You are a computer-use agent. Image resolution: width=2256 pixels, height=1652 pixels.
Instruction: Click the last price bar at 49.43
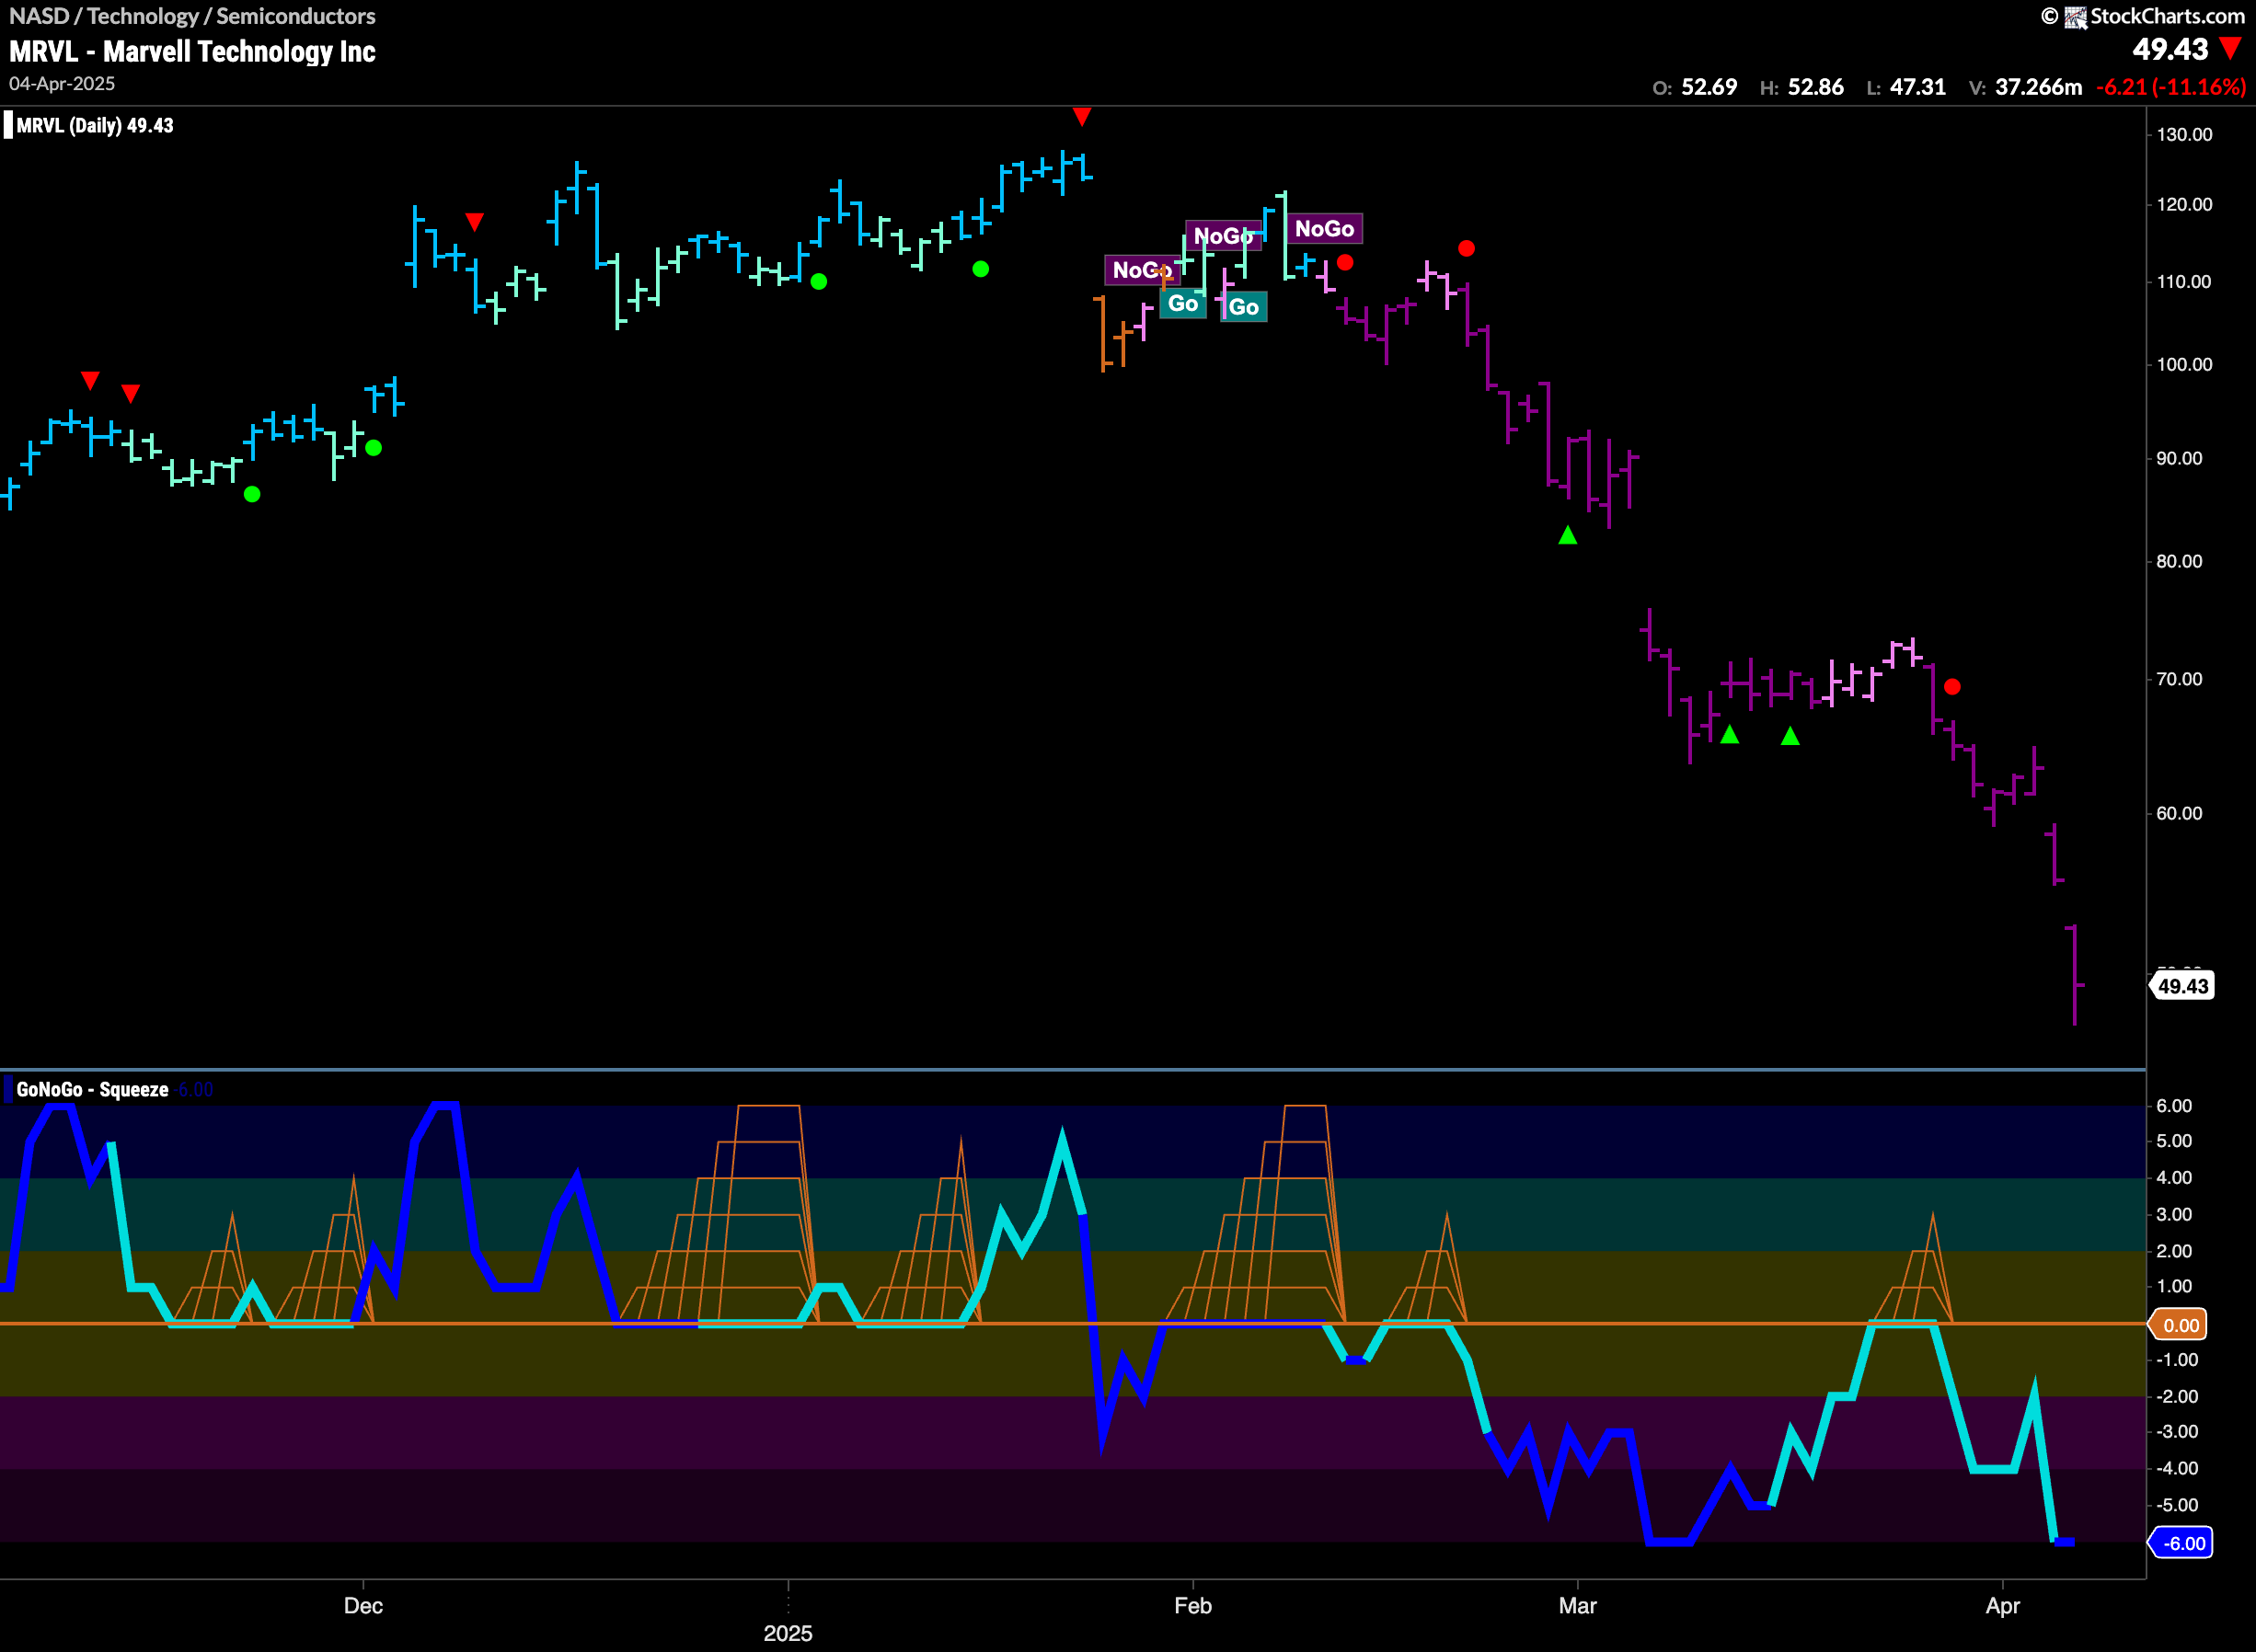[x=2075, y=976]
